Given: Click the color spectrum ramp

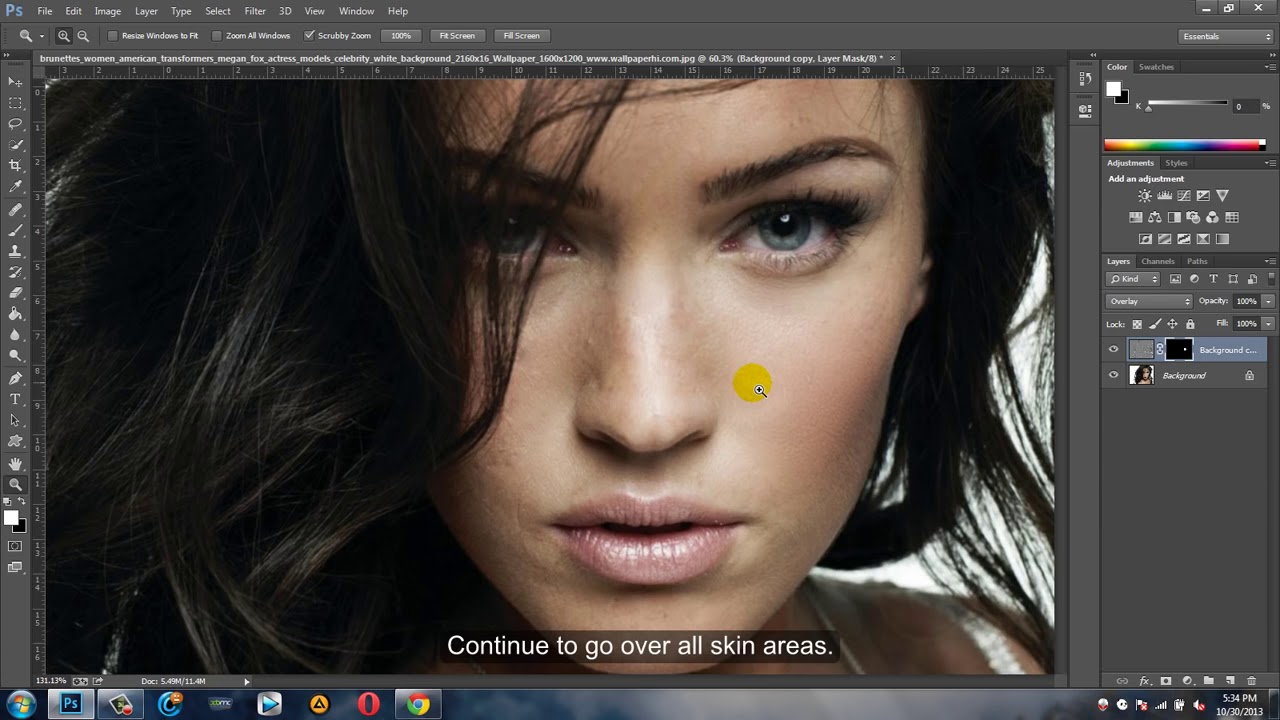Looking at the screenshot, I should point(1185,145).
